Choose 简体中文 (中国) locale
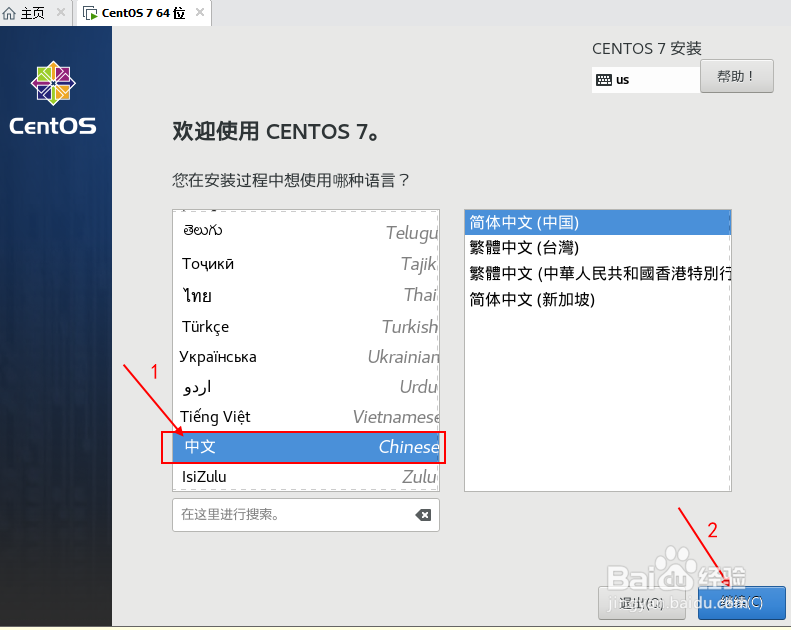The height and width of the screenshot is (630, 791). [x=597, y=222]
